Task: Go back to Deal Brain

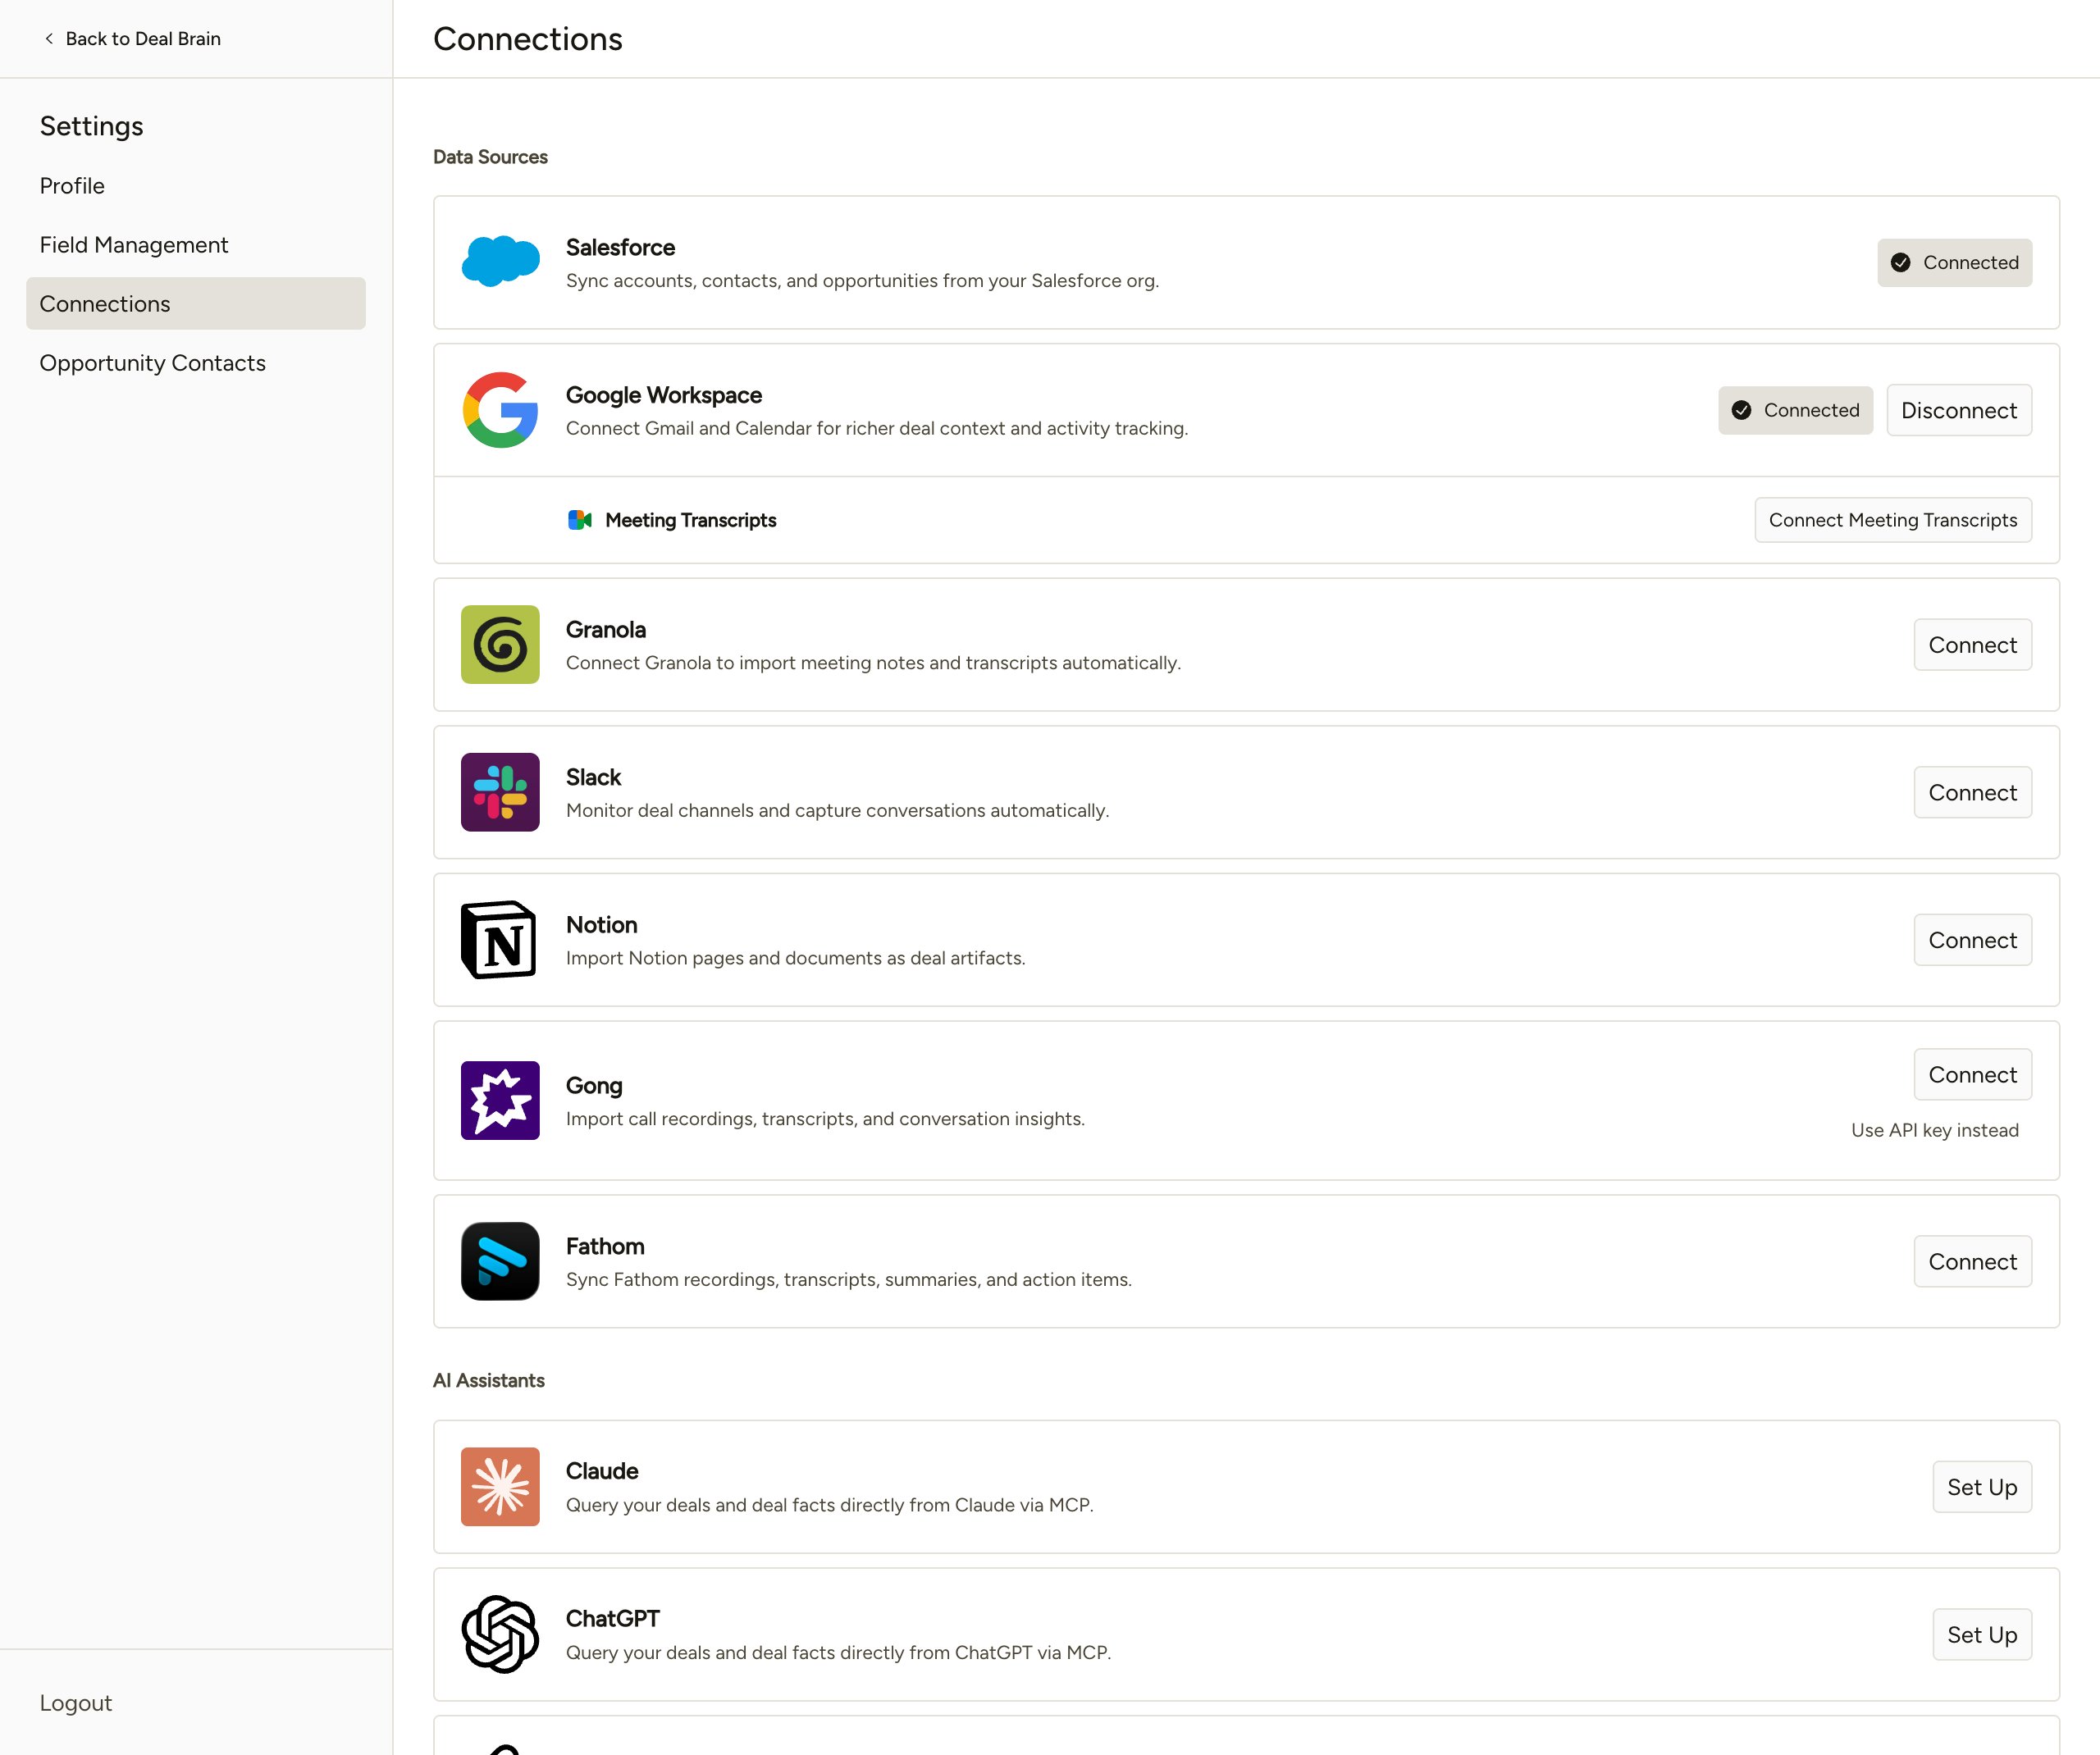Action: click(131, 38)
